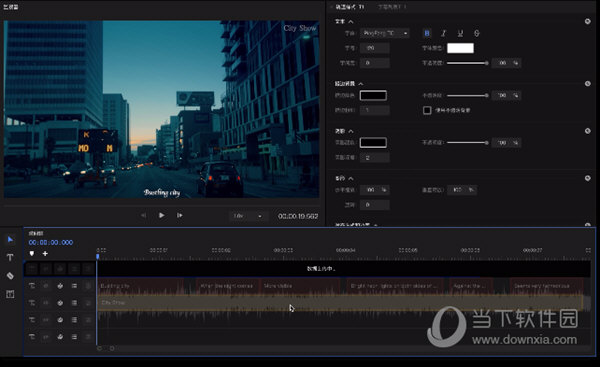Select the City Show subtitle clip

[340, 303]
